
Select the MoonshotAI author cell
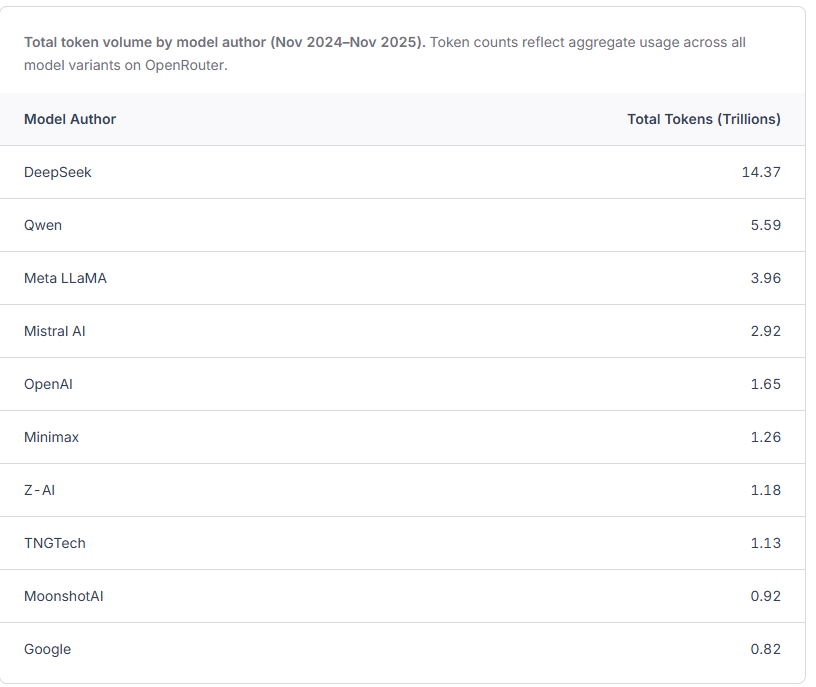[x=64, y=596]
